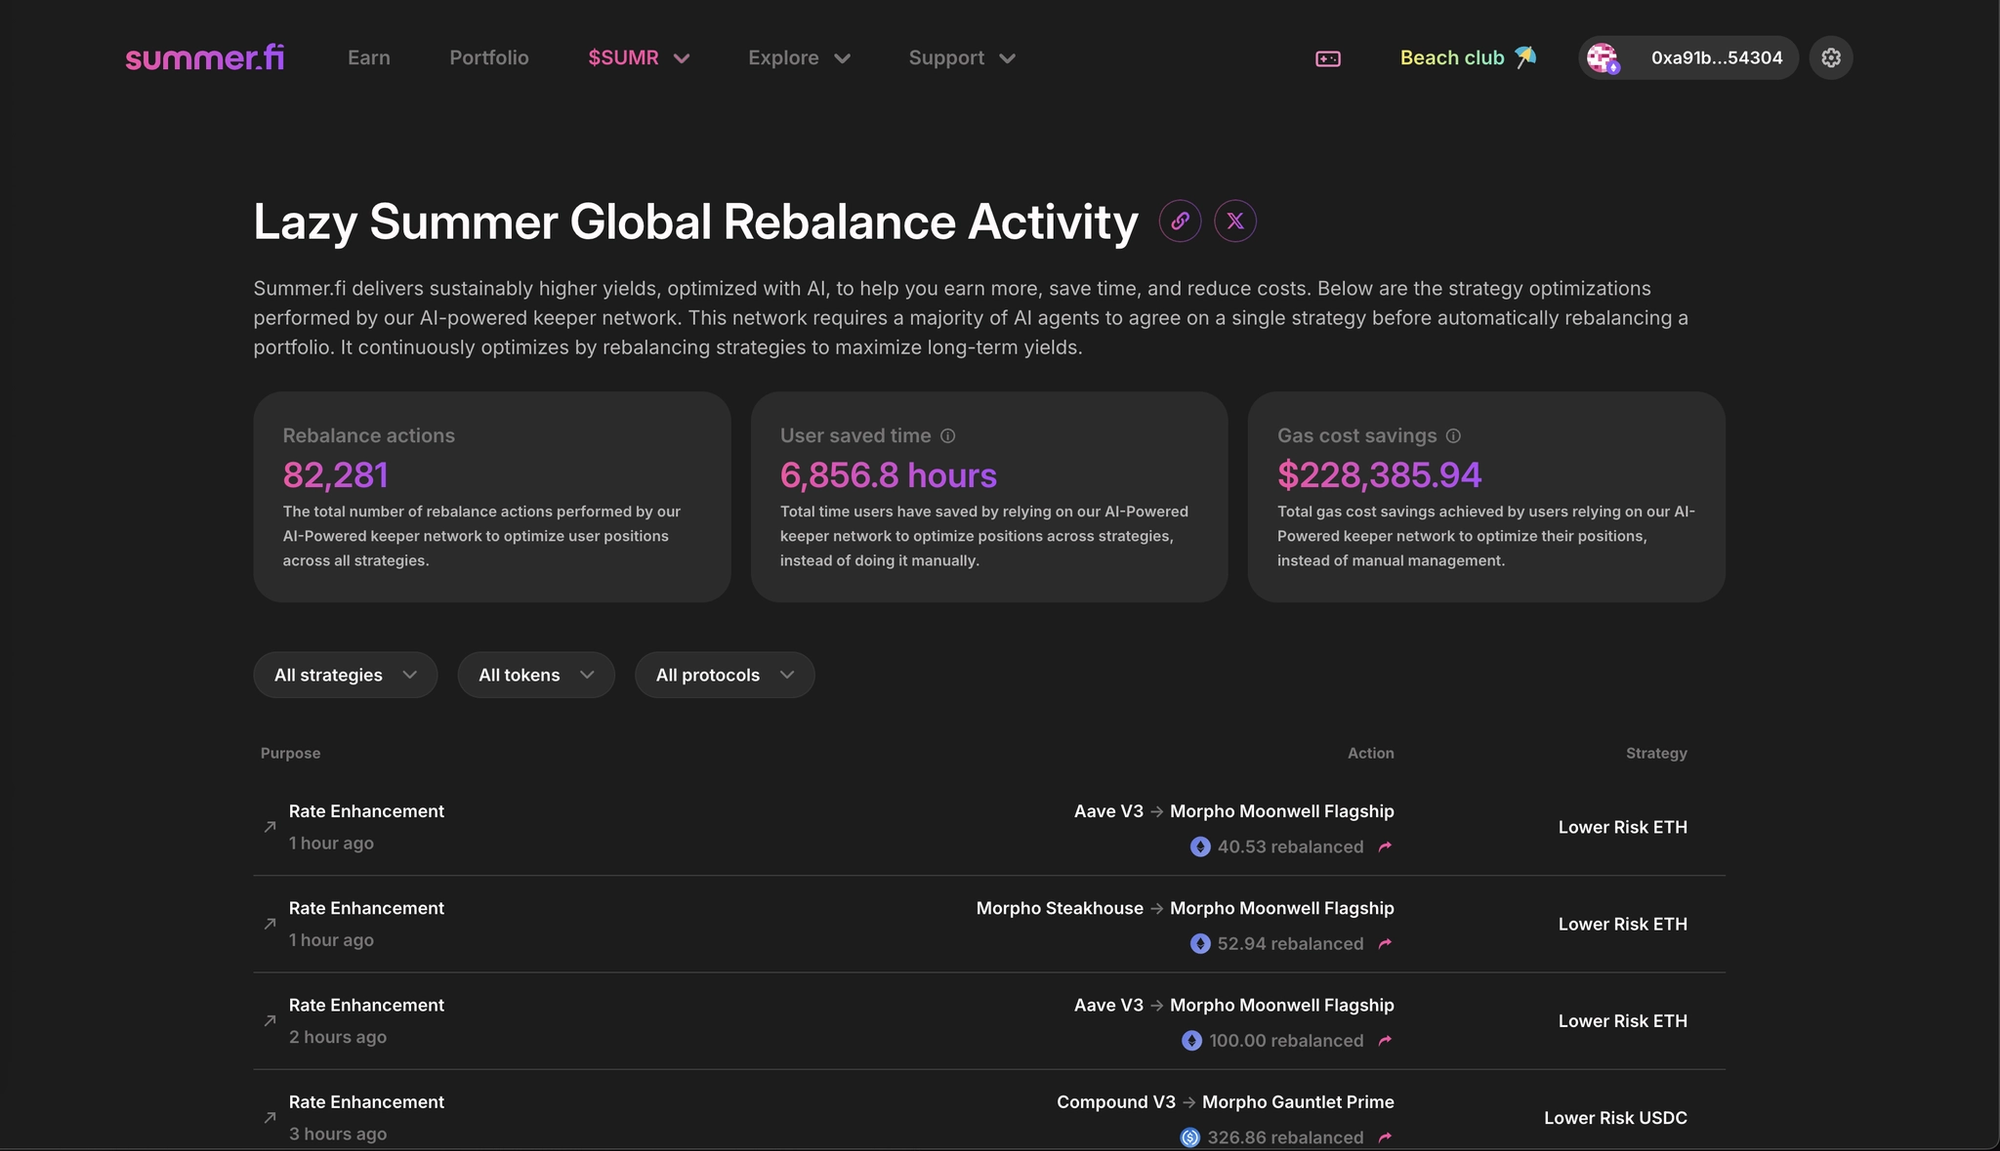Open the settings gear icon
Image resolution: width=2000 pixels, height=1151 pixels.
point(1831,58)
